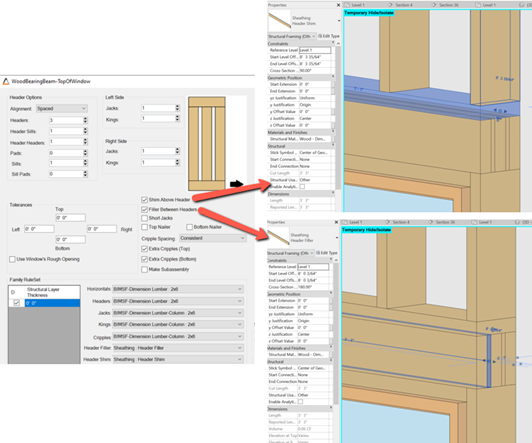Click the Right tolerance input field

point(102,229)
